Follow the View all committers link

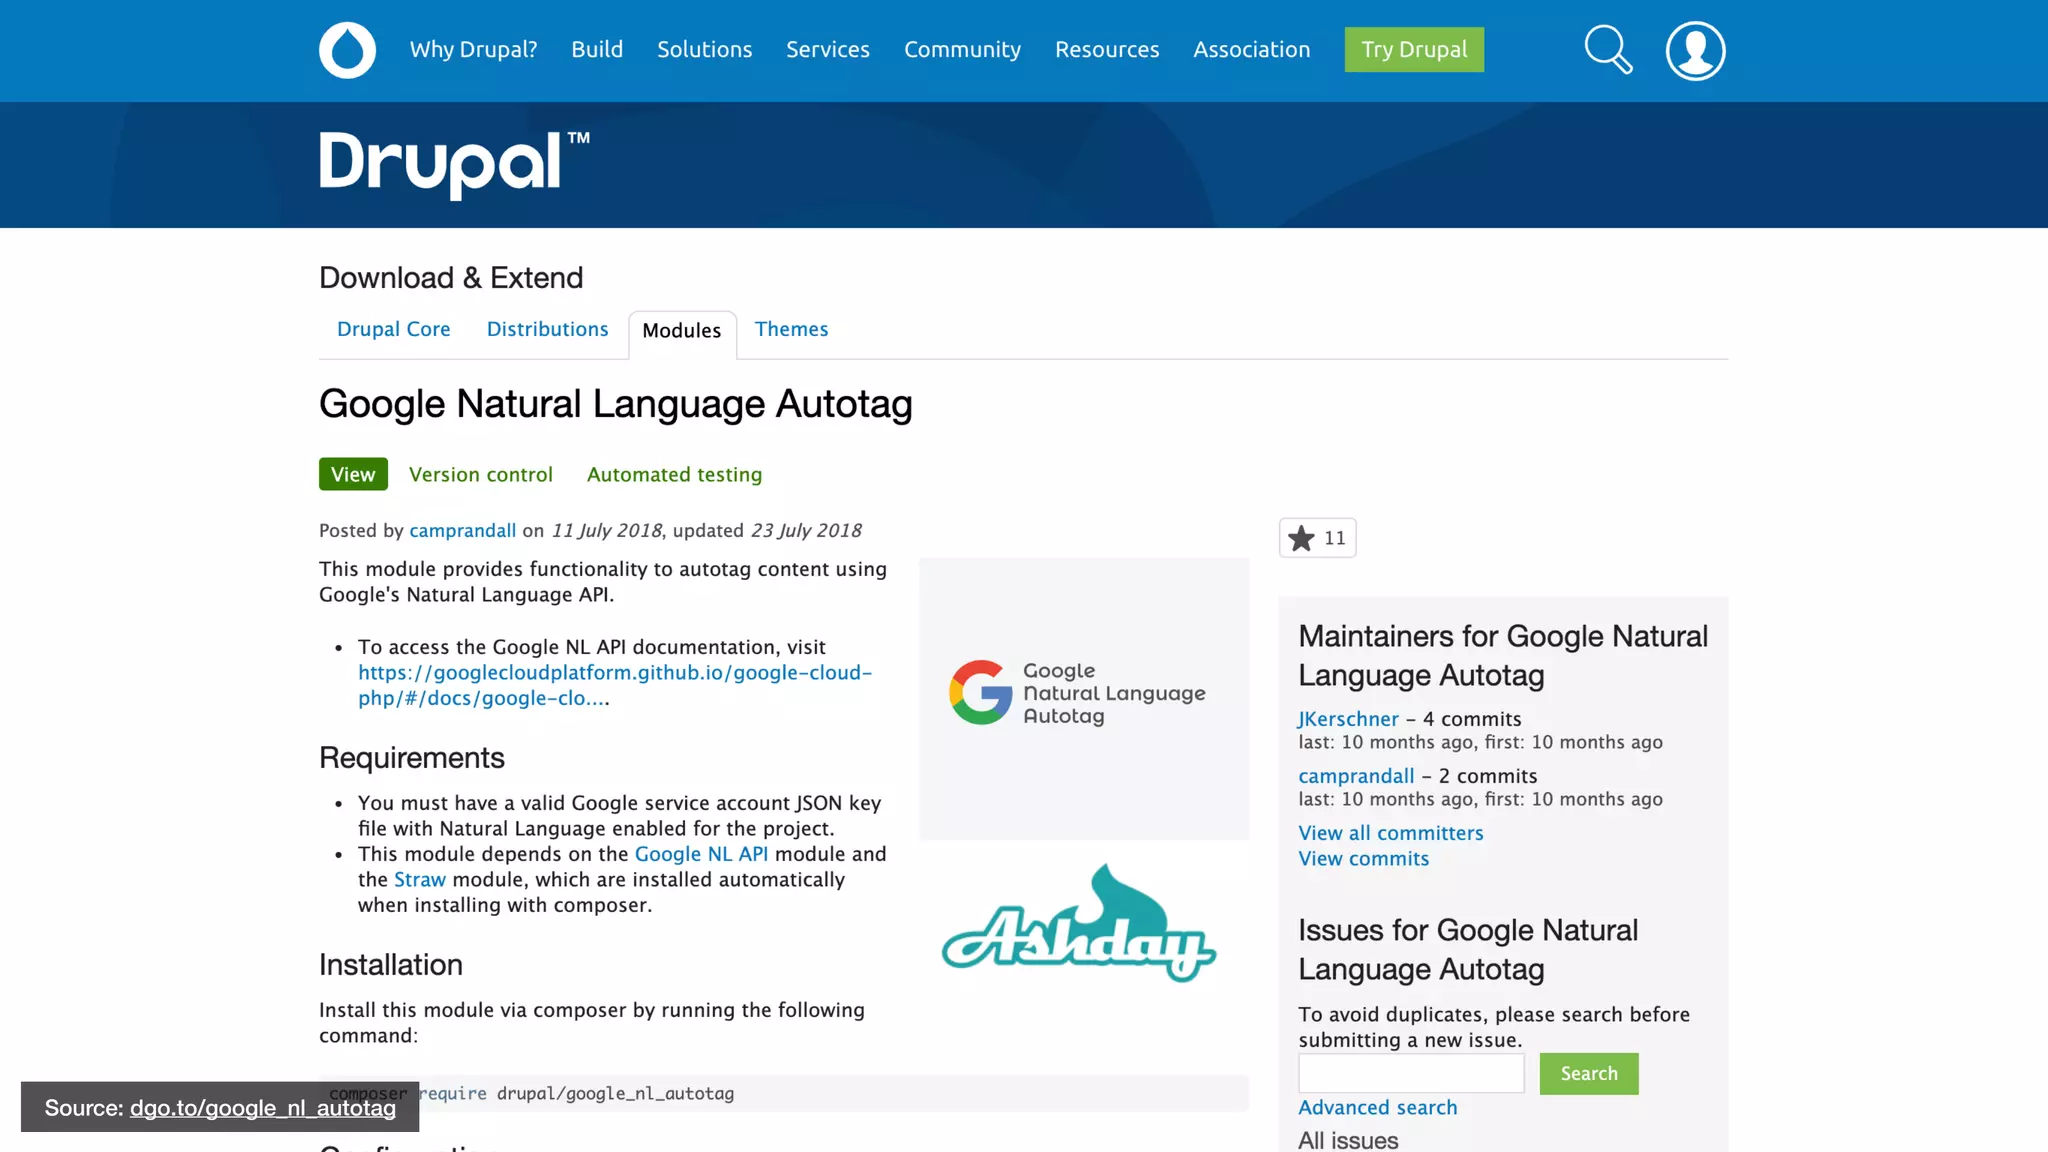coord(1390,833)
